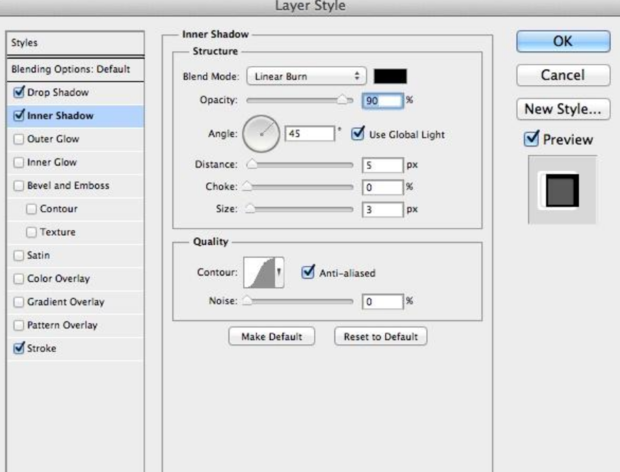This screenshot has width=620, height=472.
Task: Click the Noise value field
Action: click(382, 302)
